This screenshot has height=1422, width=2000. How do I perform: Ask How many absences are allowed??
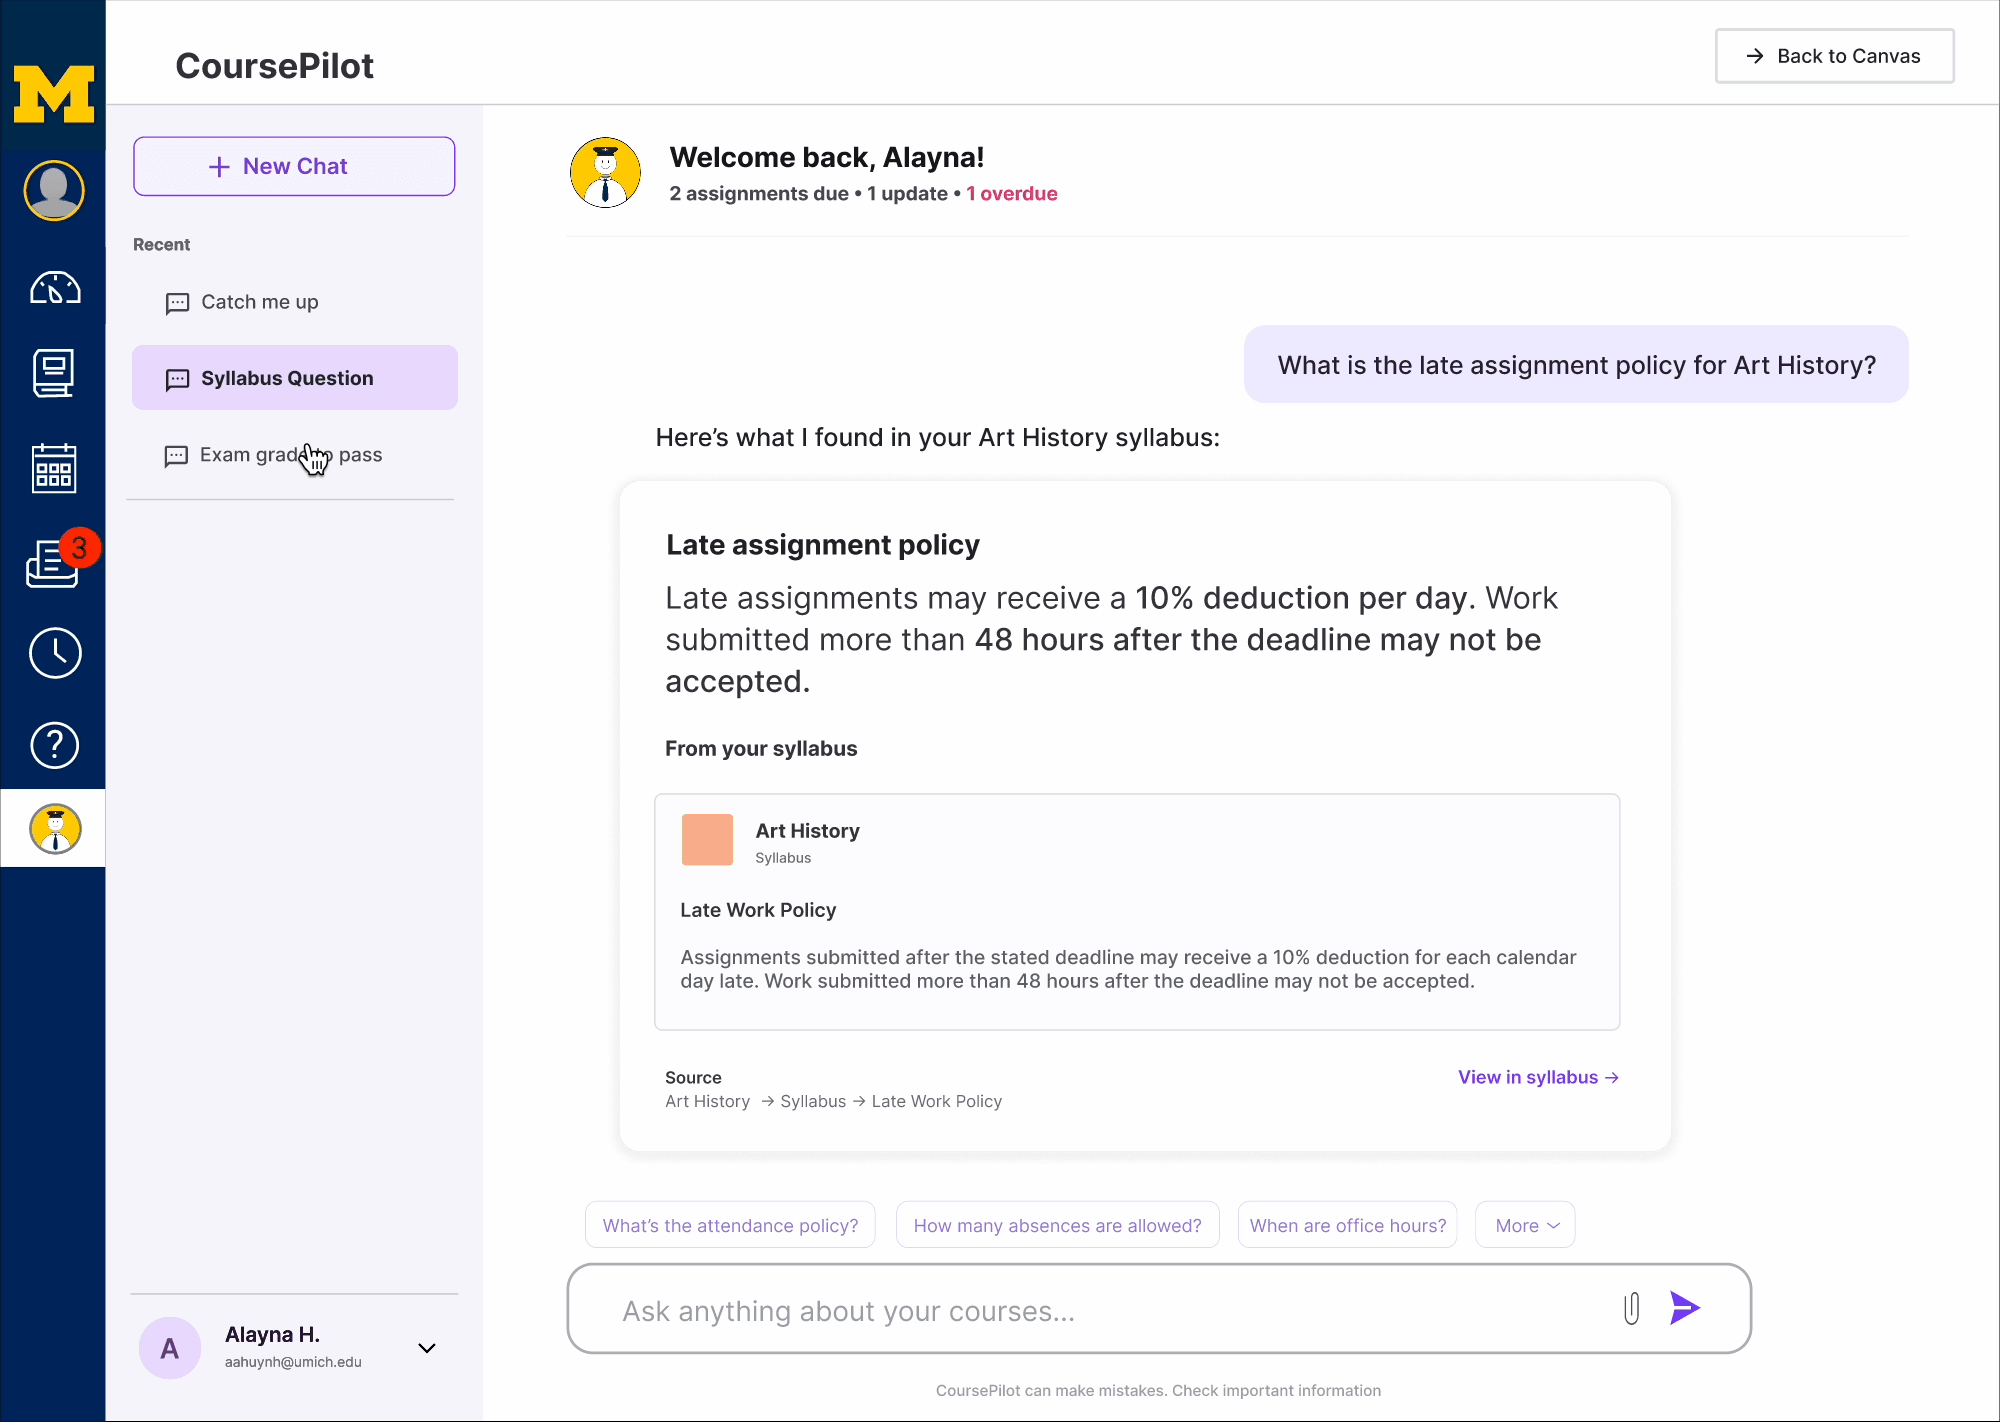click(x=1057, y=1225)
